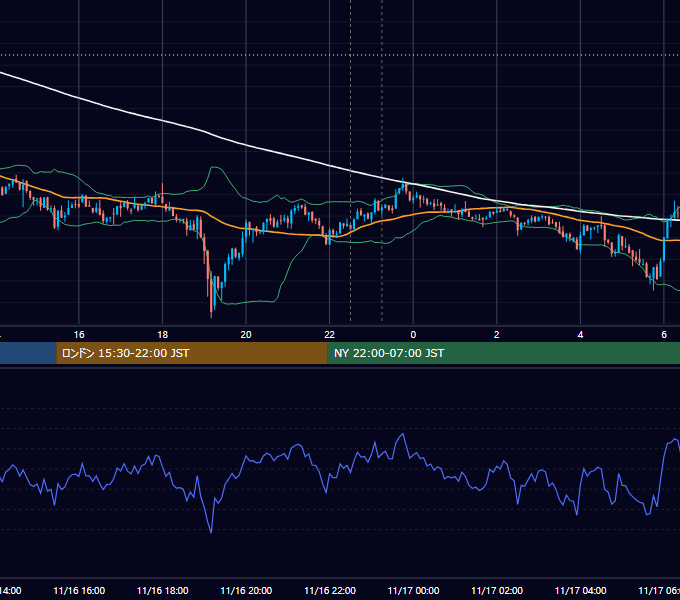The width and height of the screenshot is (680, 600).
Task: Click the ロンドン 15:30-22:00 JST session bar
Action: pos(192,353)
